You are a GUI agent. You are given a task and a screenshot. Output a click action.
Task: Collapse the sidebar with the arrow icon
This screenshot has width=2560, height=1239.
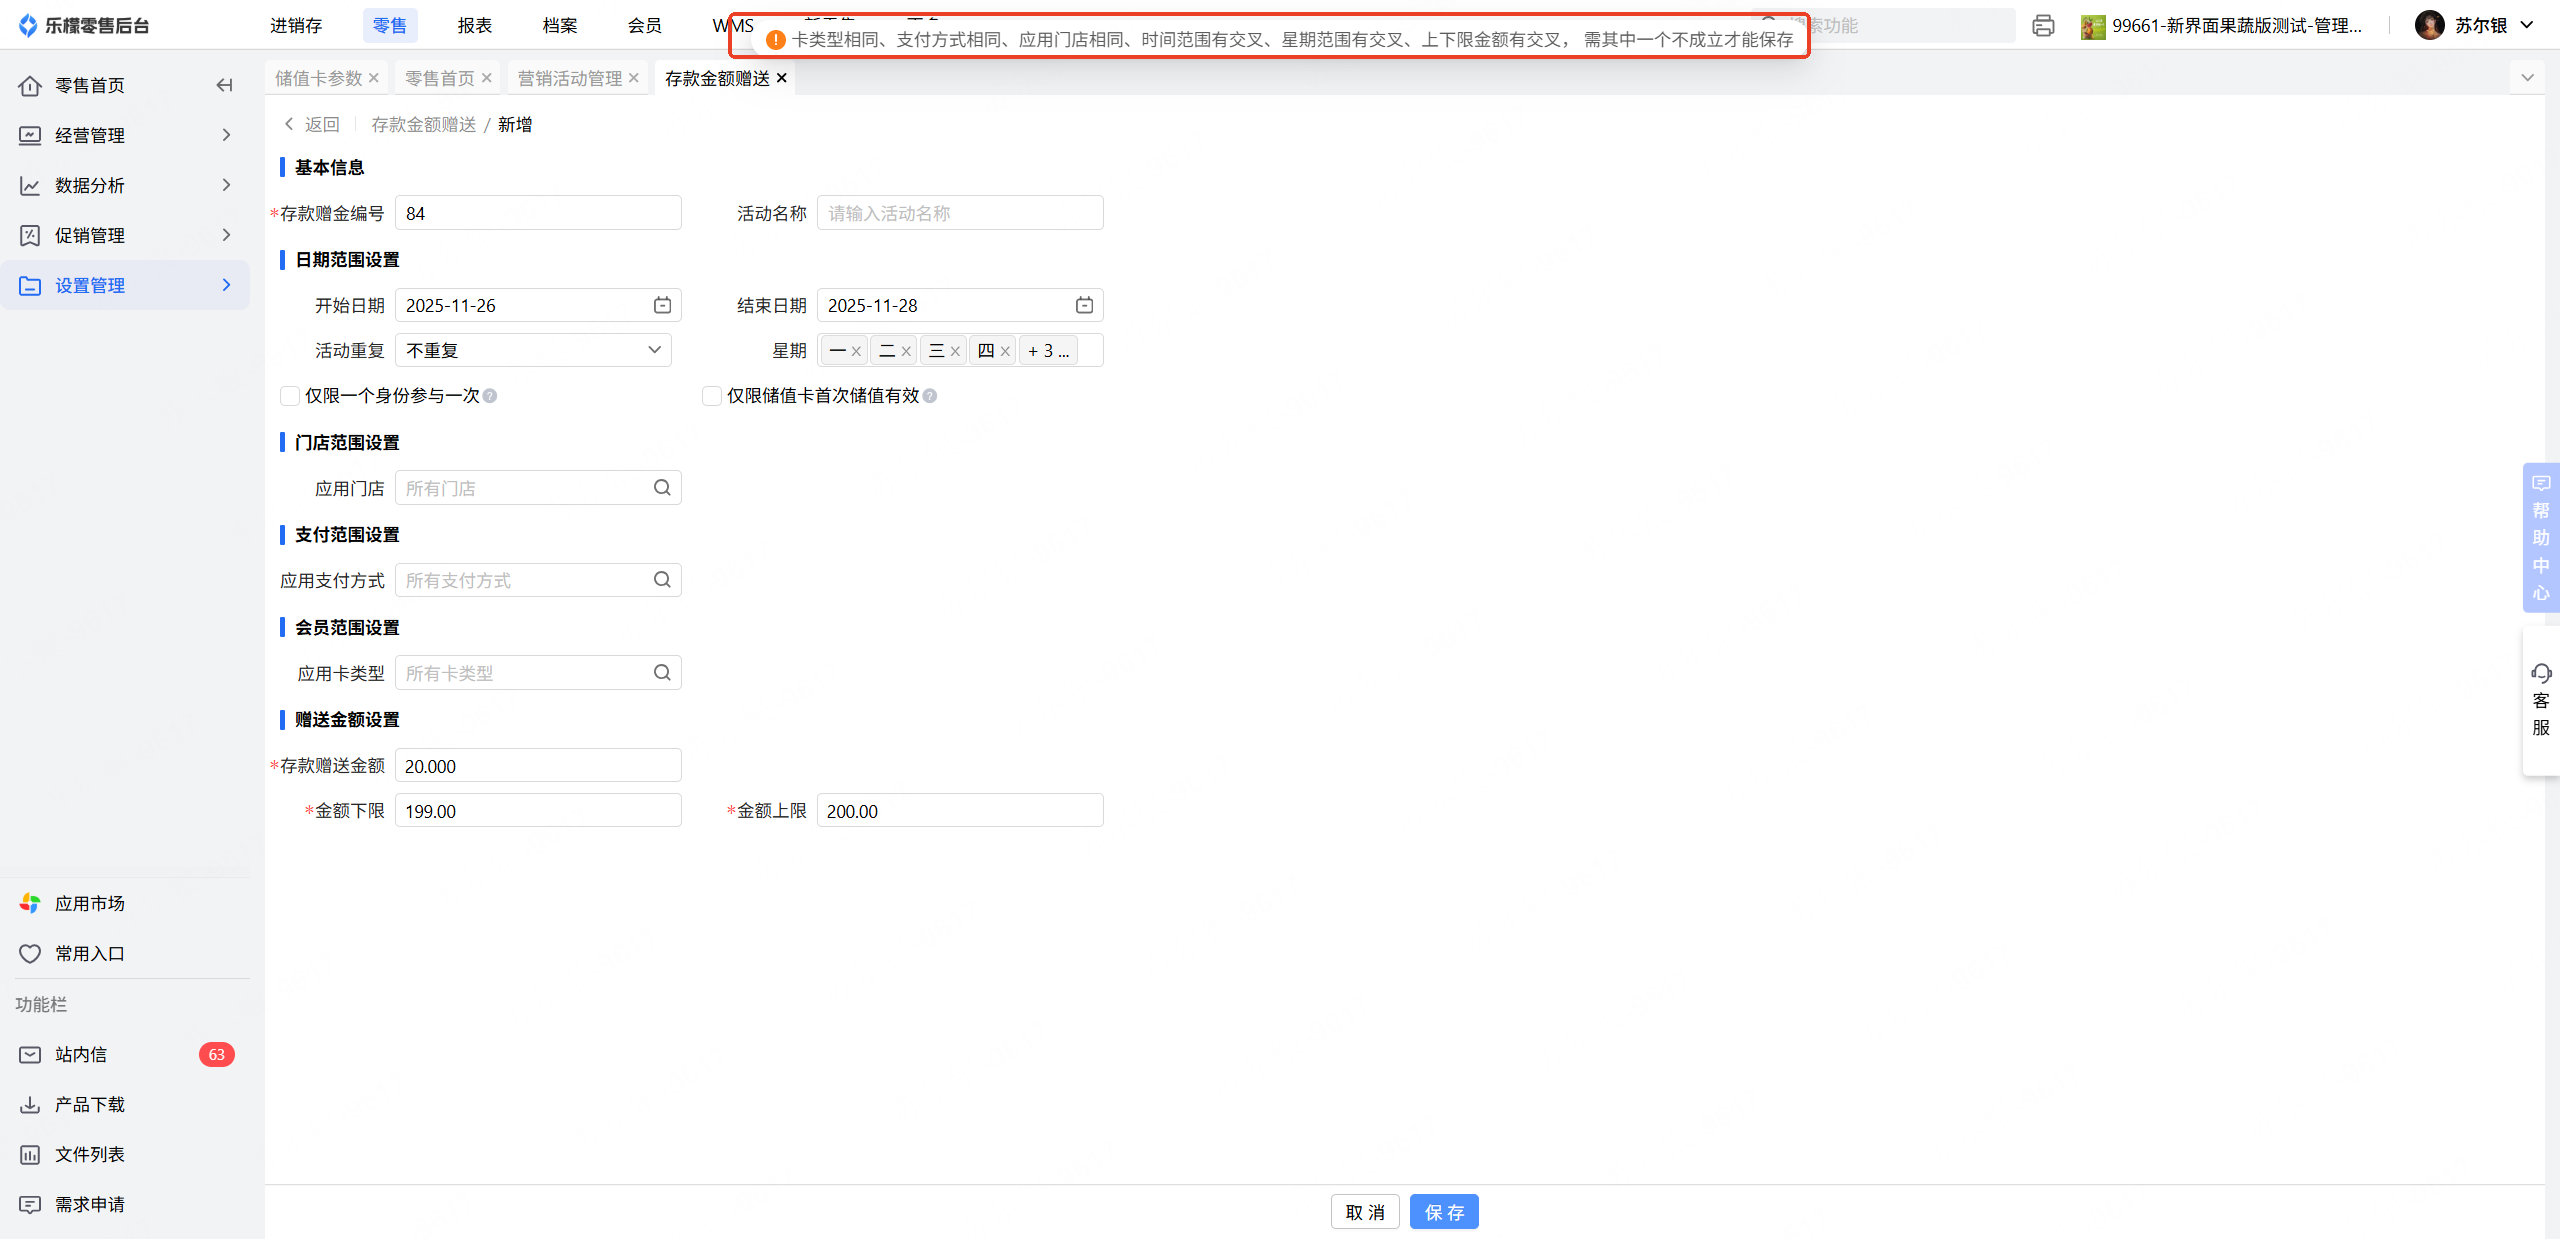point(224,85)
